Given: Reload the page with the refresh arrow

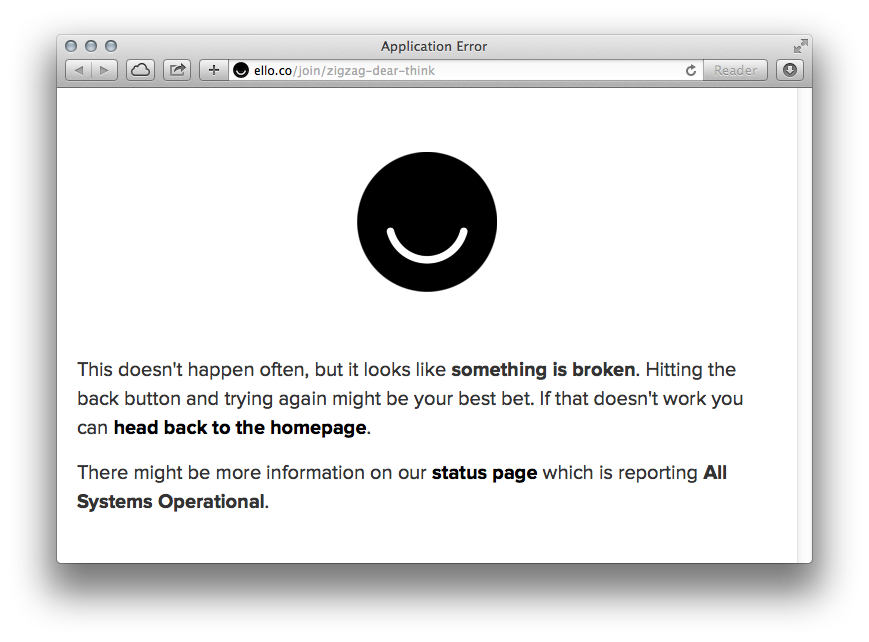Looking at the screenshot, I should [x=691, y=70].
